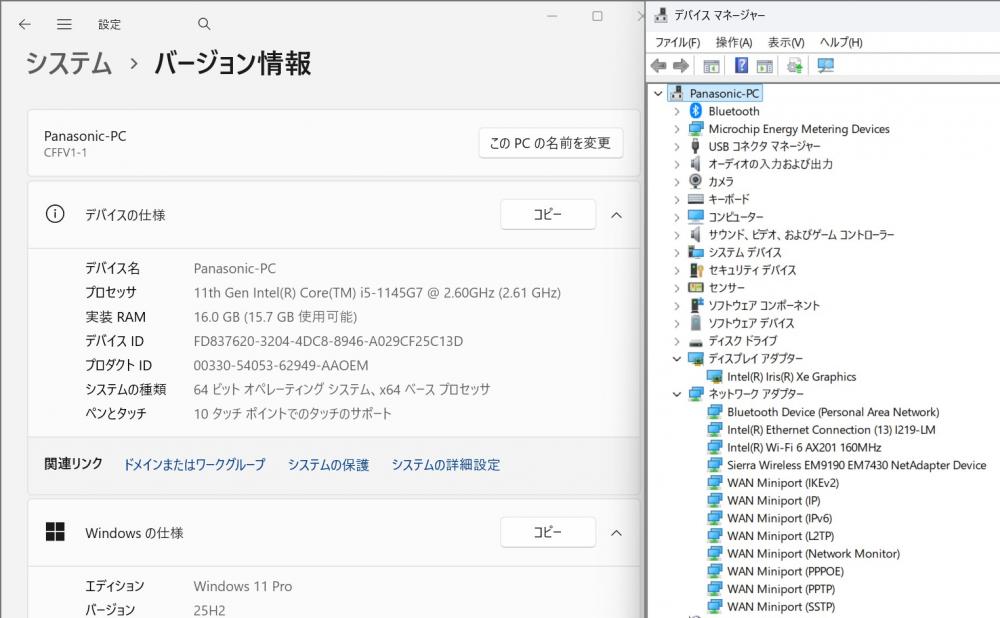Click the keyboard category icon
Screen dimensions: 1000x618
pyautogui.click(x=696, y=199)
